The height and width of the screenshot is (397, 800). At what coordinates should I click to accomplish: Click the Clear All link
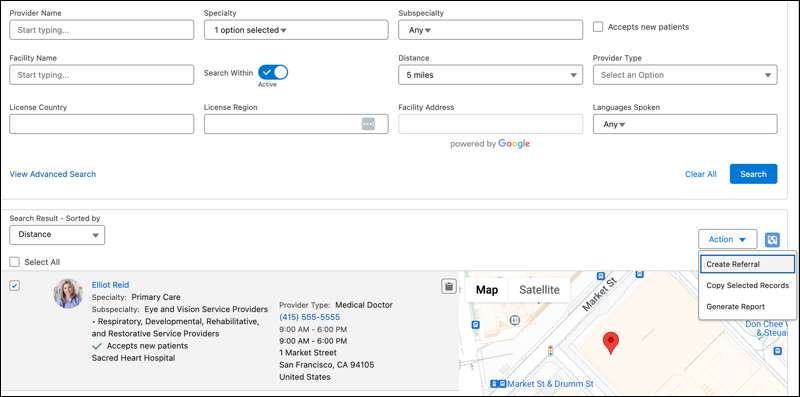point(701,174)
